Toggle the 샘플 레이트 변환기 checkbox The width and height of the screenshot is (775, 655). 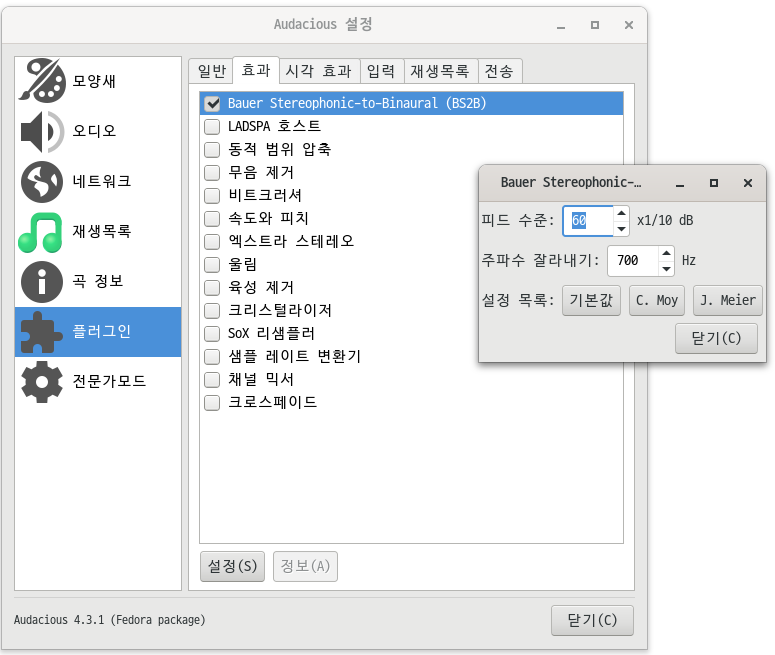coord(212,356)
